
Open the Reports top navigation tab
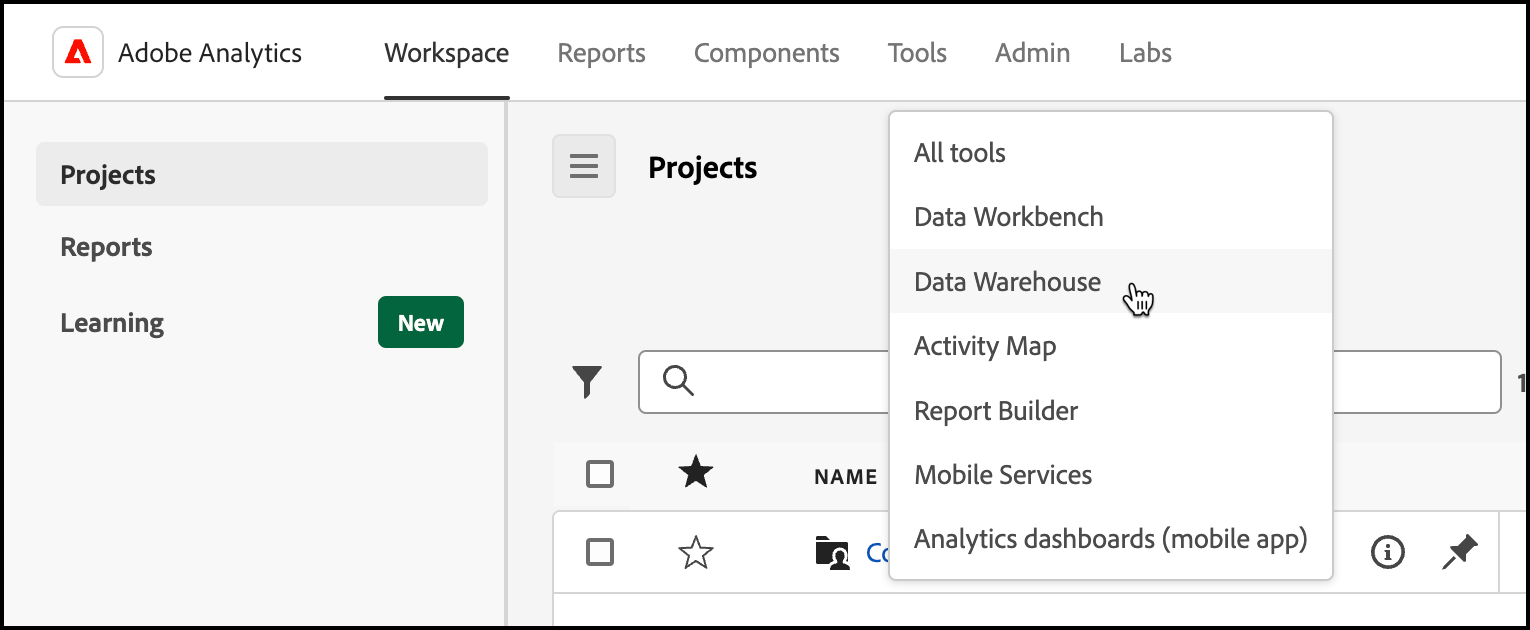click(x=601, y=53)
